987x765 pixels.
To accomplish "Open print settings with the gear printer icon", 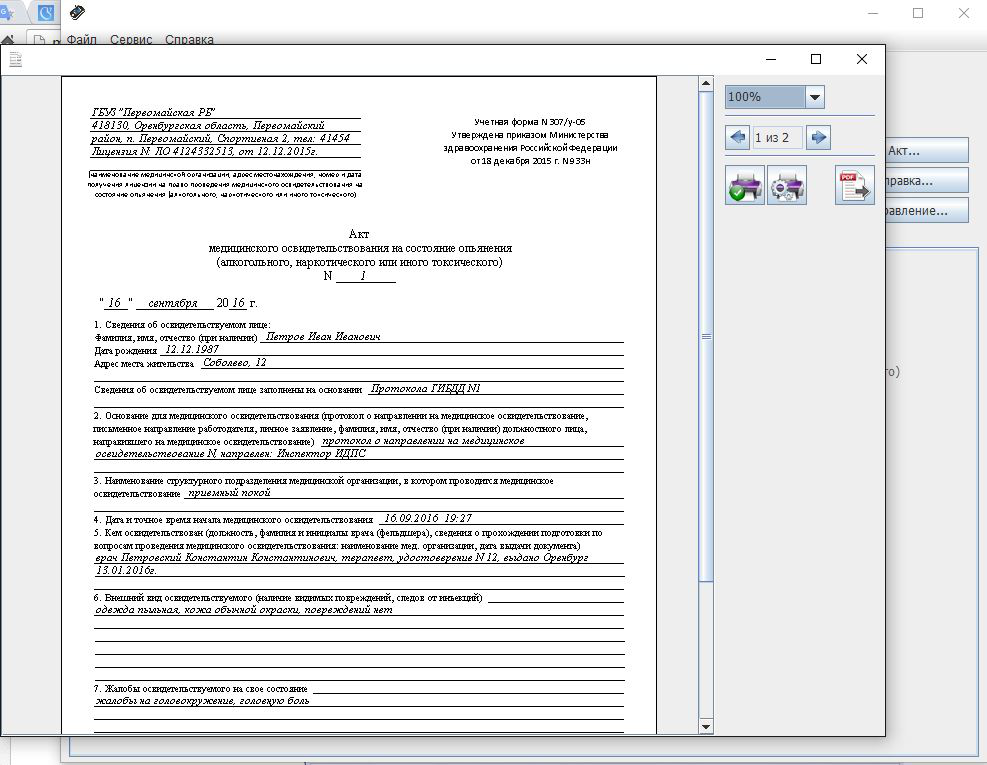I will click(x=787, y=186).
